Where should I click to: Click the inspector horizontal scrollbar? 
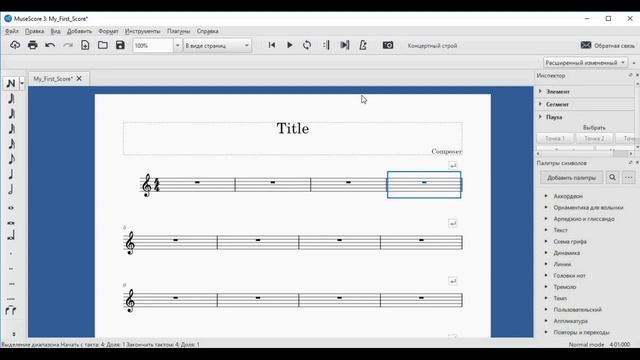(x=585, y=154)
